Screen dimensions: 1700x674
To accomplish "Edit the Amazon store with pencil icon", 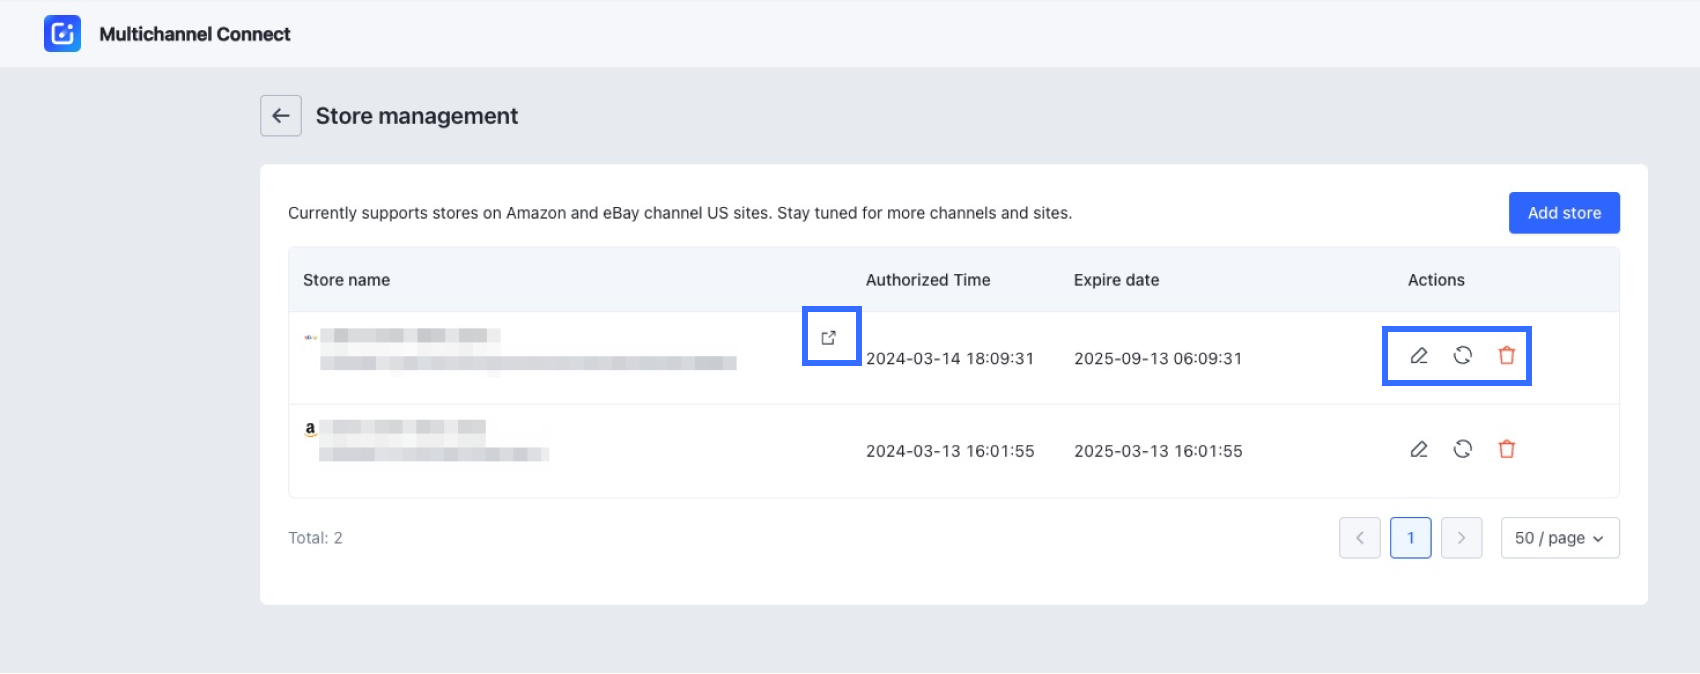I will [1419, 450].
